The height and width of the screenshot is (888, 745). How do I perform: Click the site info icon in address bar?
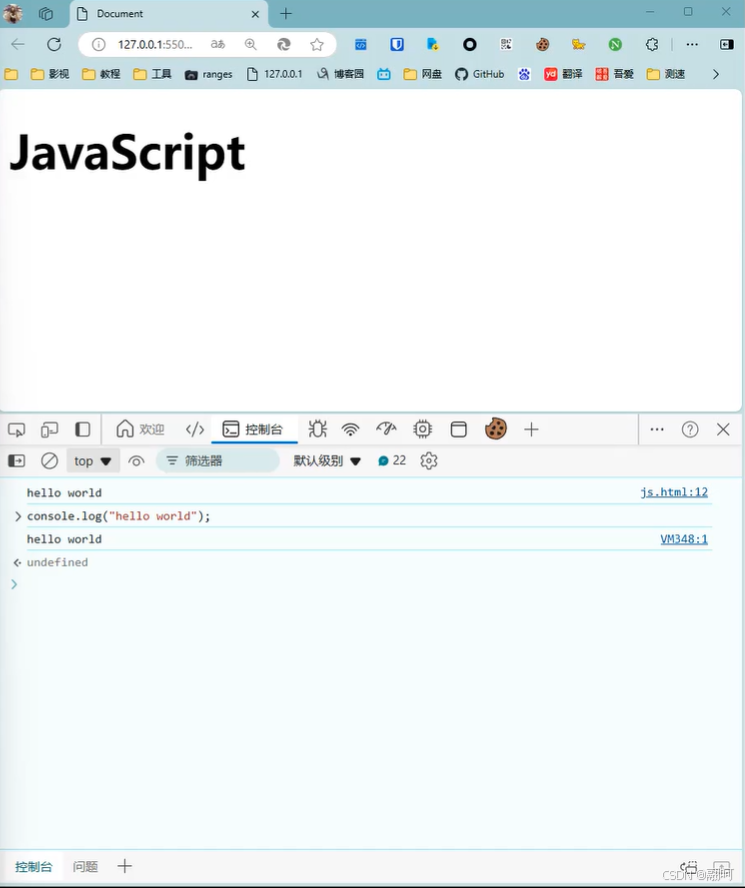[99, 44]
